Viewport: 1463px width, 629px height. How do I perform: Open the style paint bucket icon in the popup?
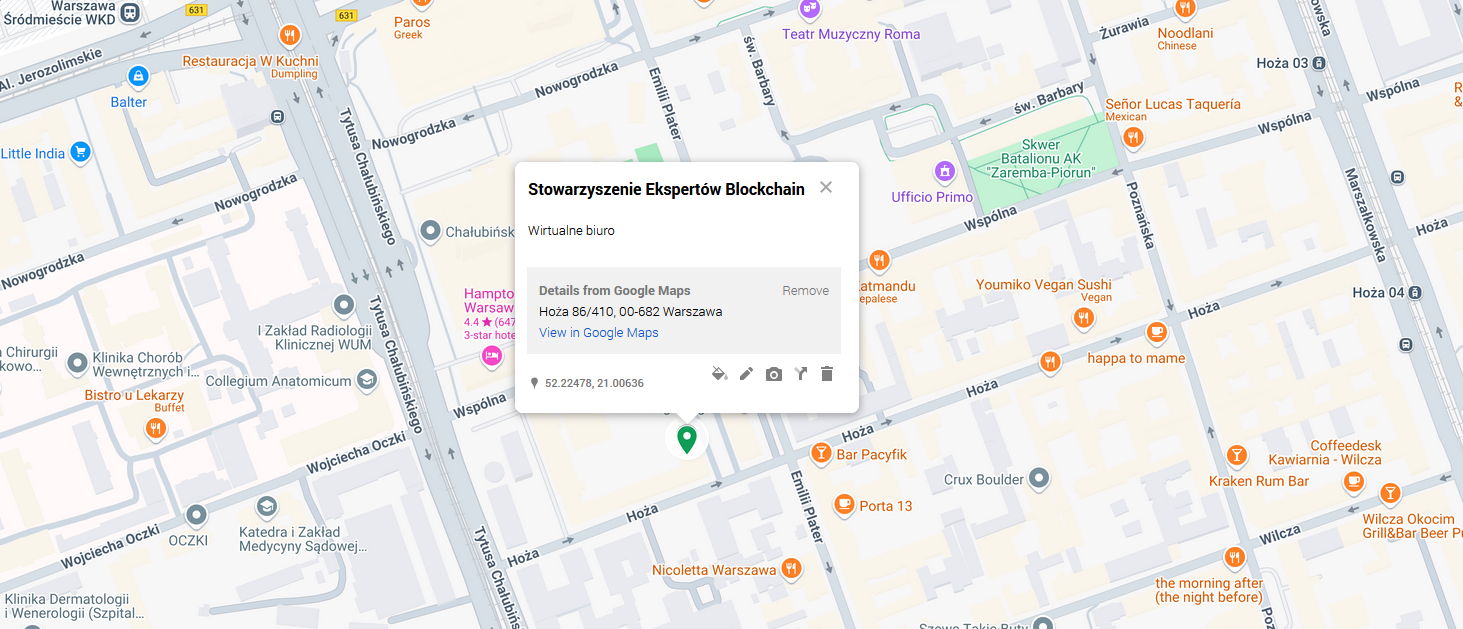coord(719,374)
